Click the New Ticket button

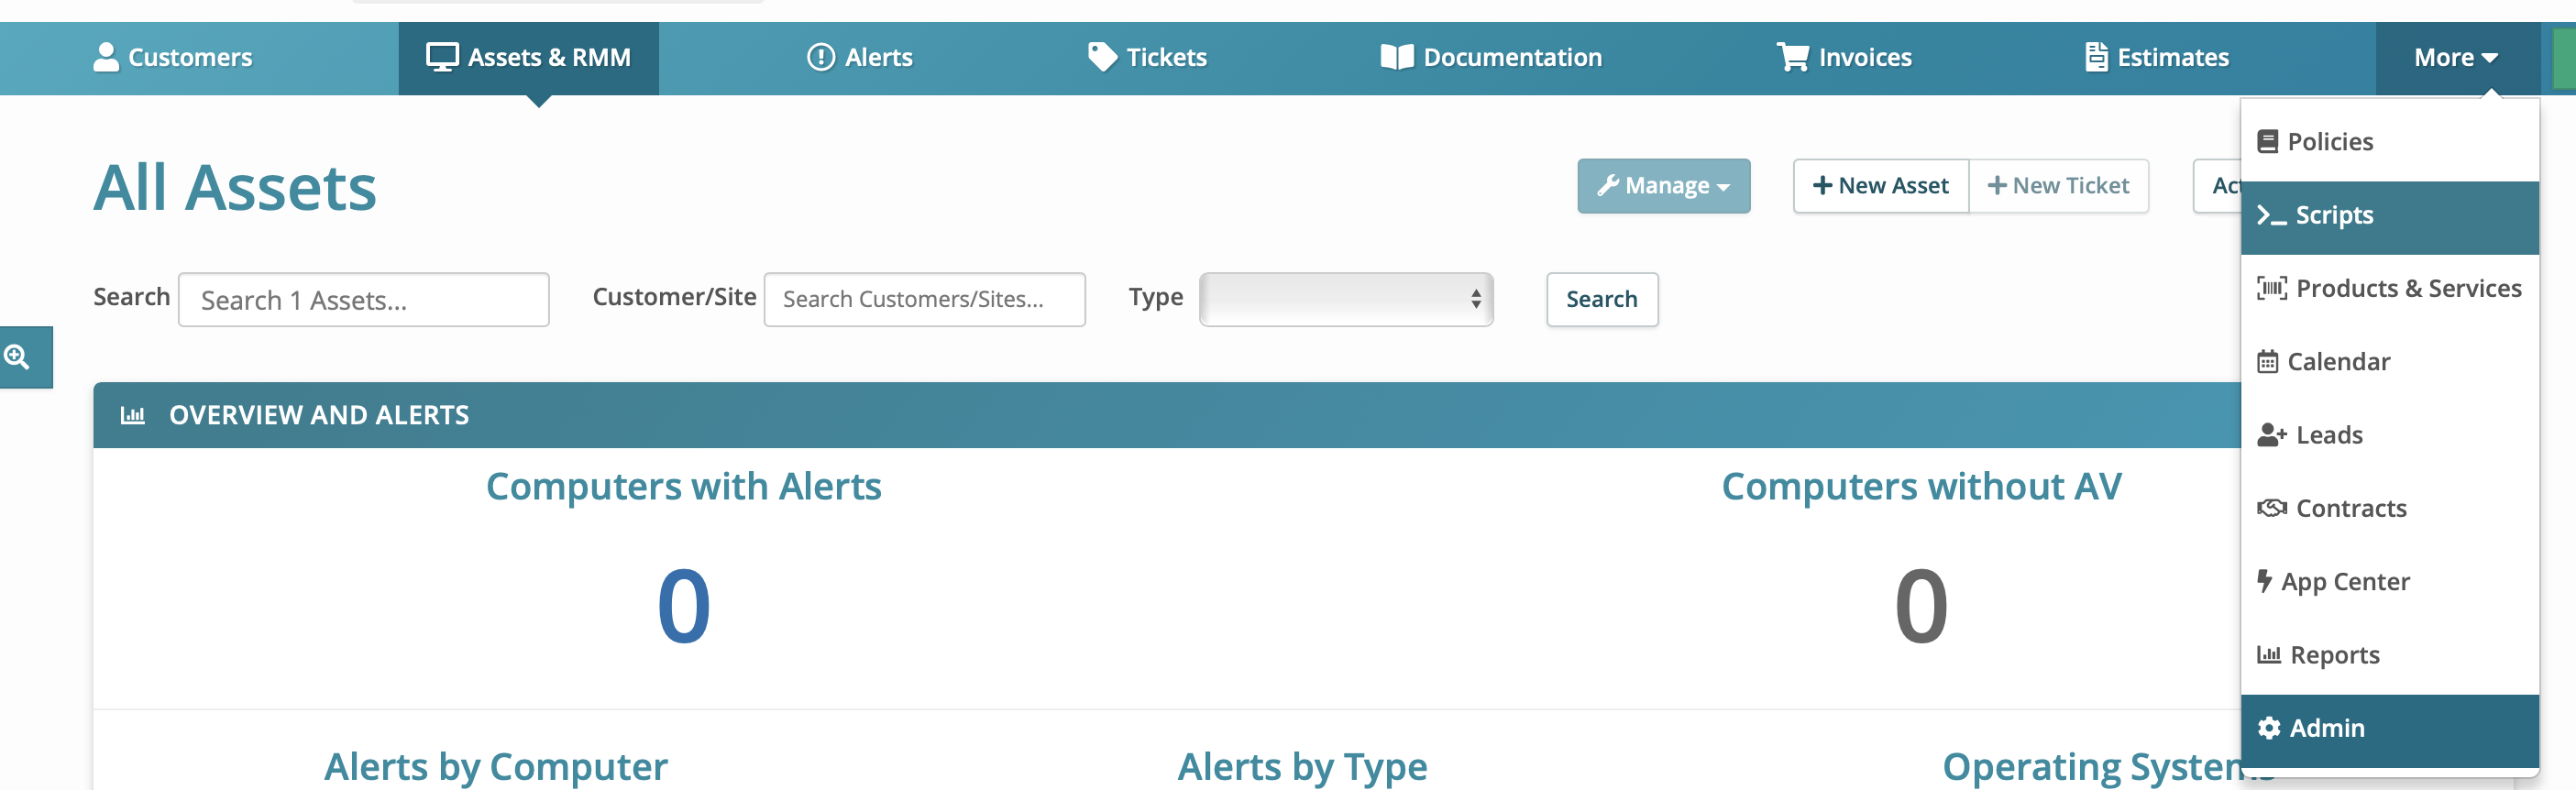[2059, 186]
